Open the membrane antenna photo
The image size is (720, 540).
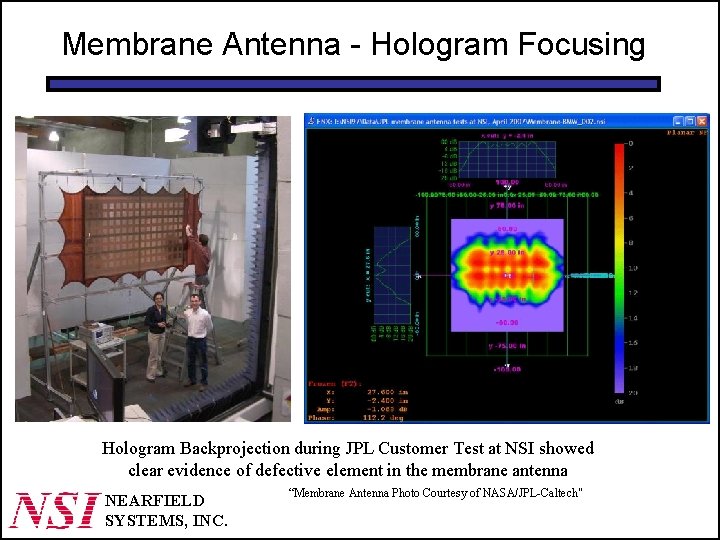click(x=153, y=269)
